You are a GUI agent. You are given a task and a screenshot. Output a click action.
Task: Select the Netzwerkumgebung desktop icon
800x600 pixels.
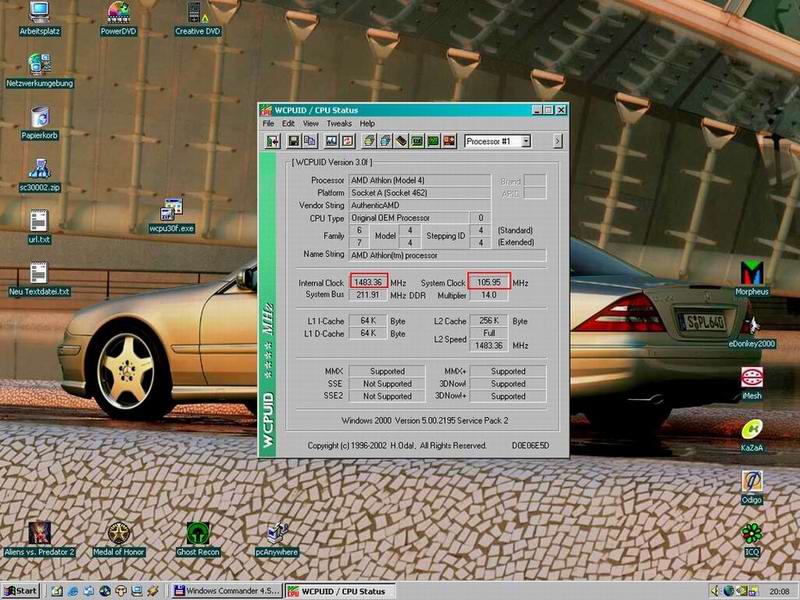[40, 71]
